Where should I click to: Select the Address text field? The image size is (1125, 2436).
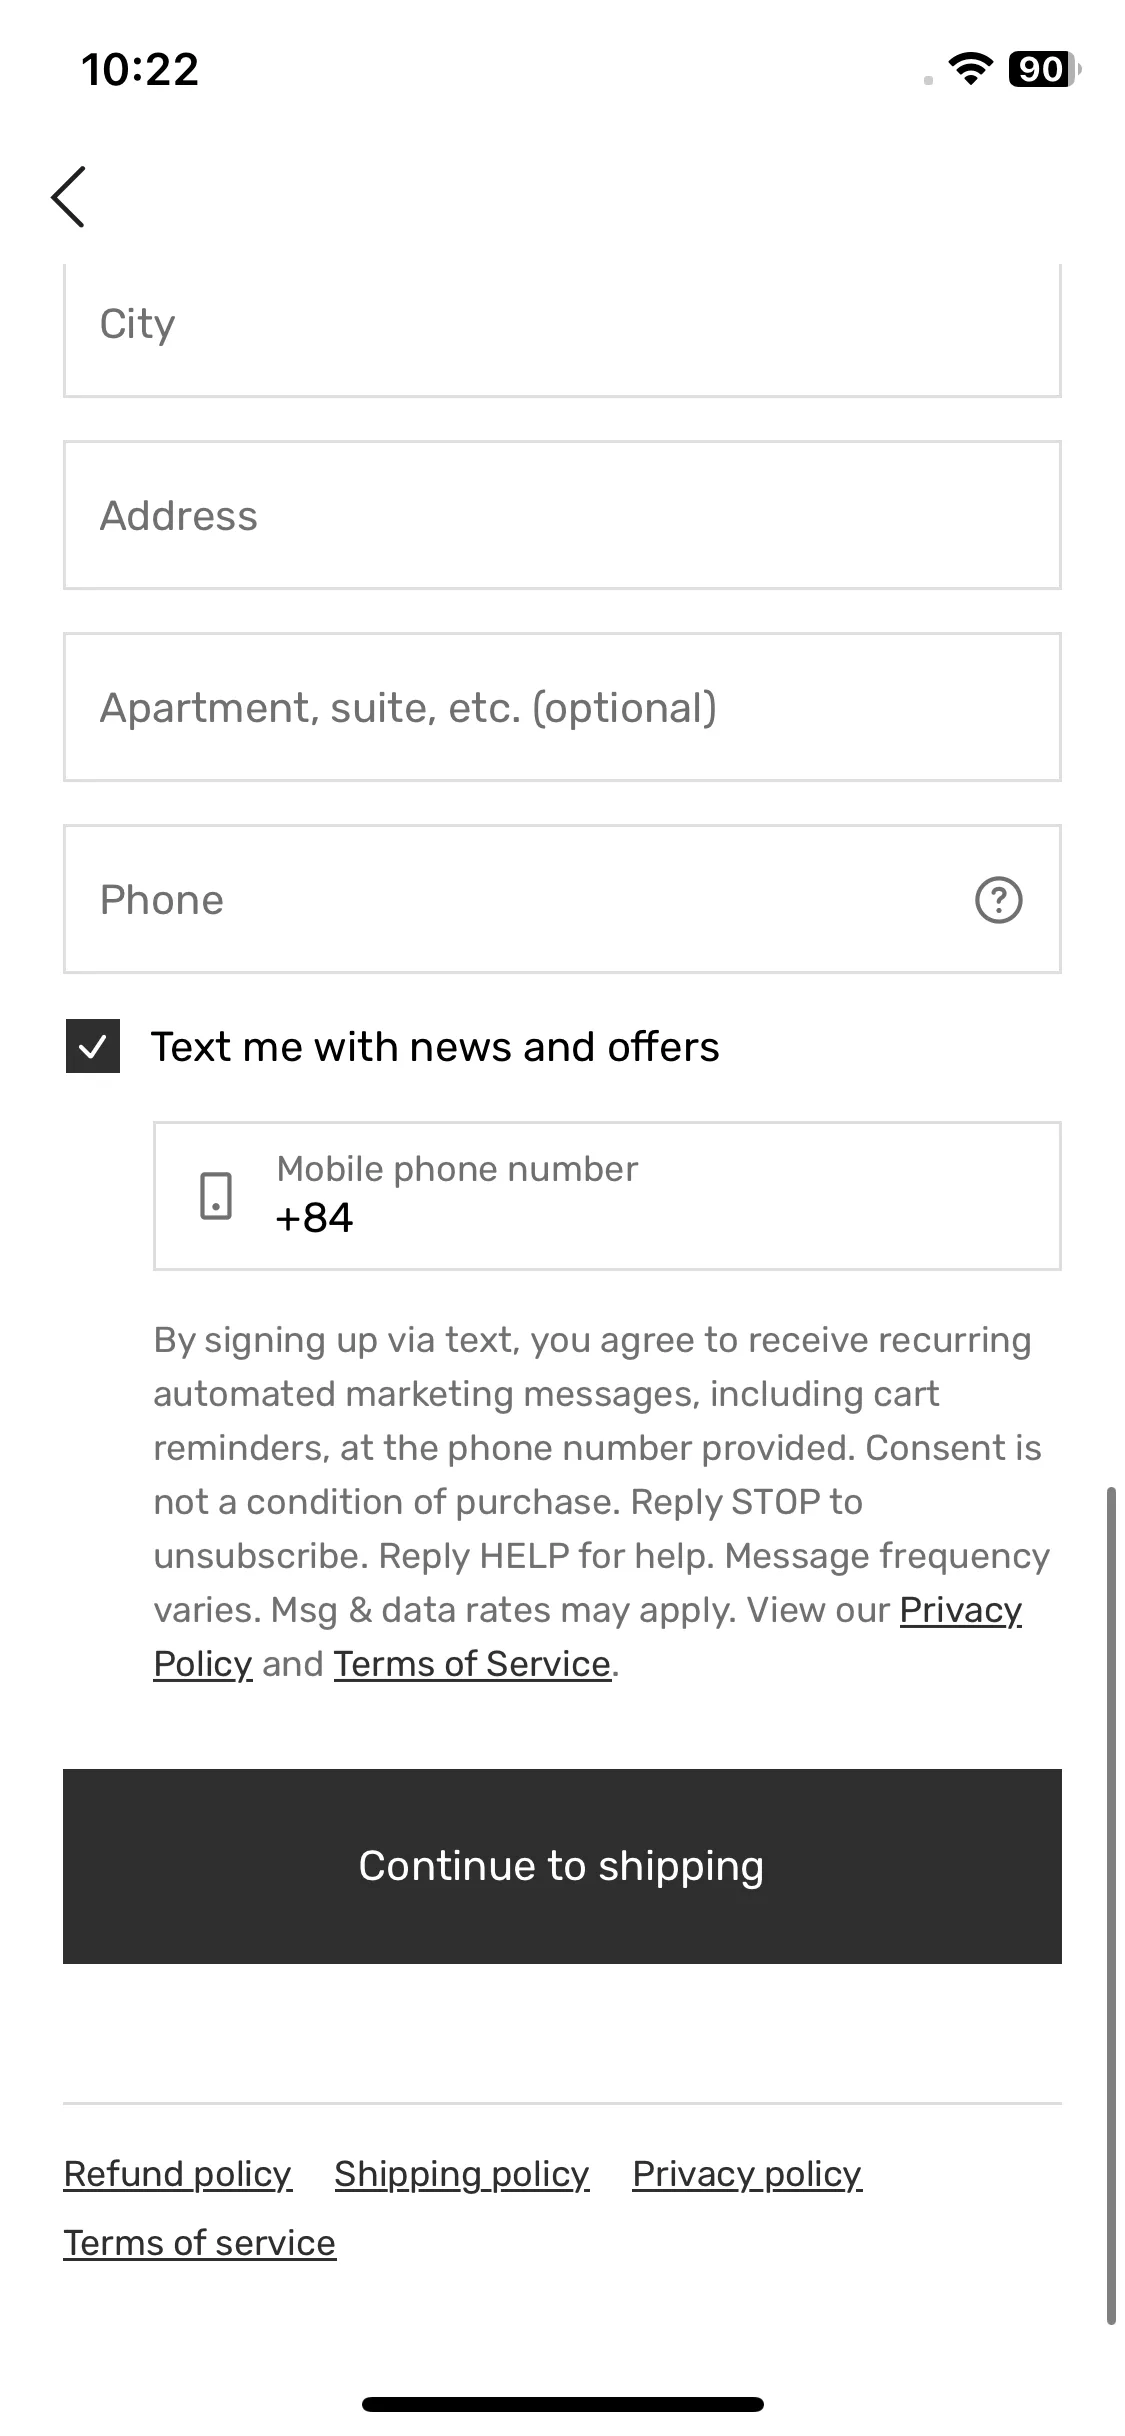562,515
